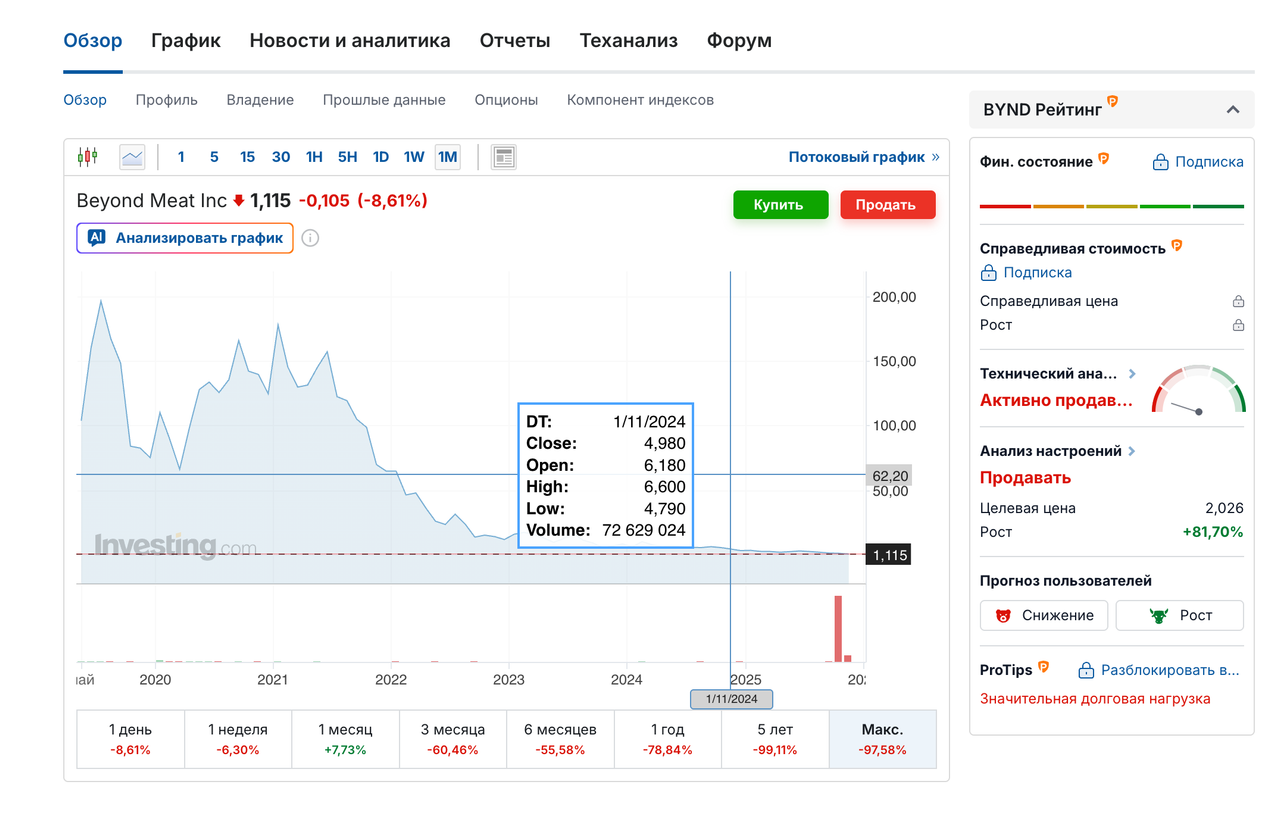
Task: Open the Форум tab
Action: [x=739, y=41]
